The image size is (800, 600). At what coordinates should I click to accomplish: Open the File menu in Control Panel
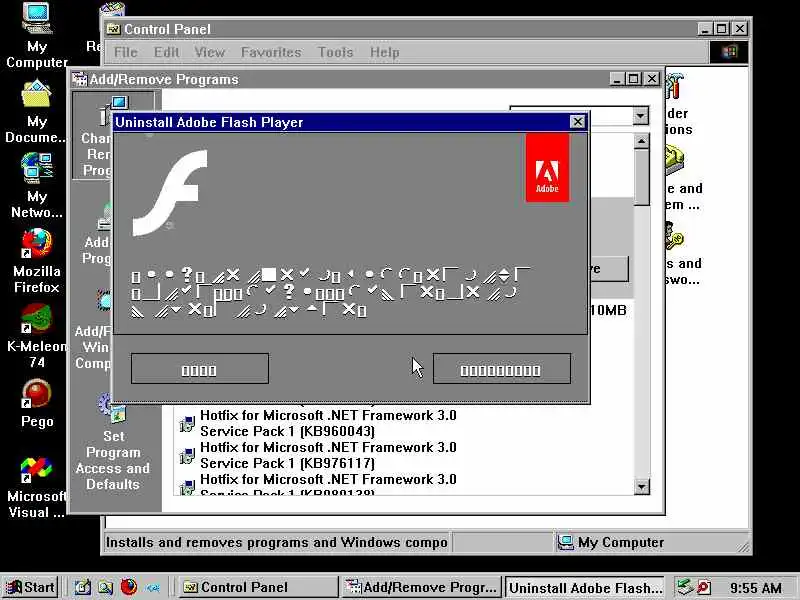click(x=126, y=52)
